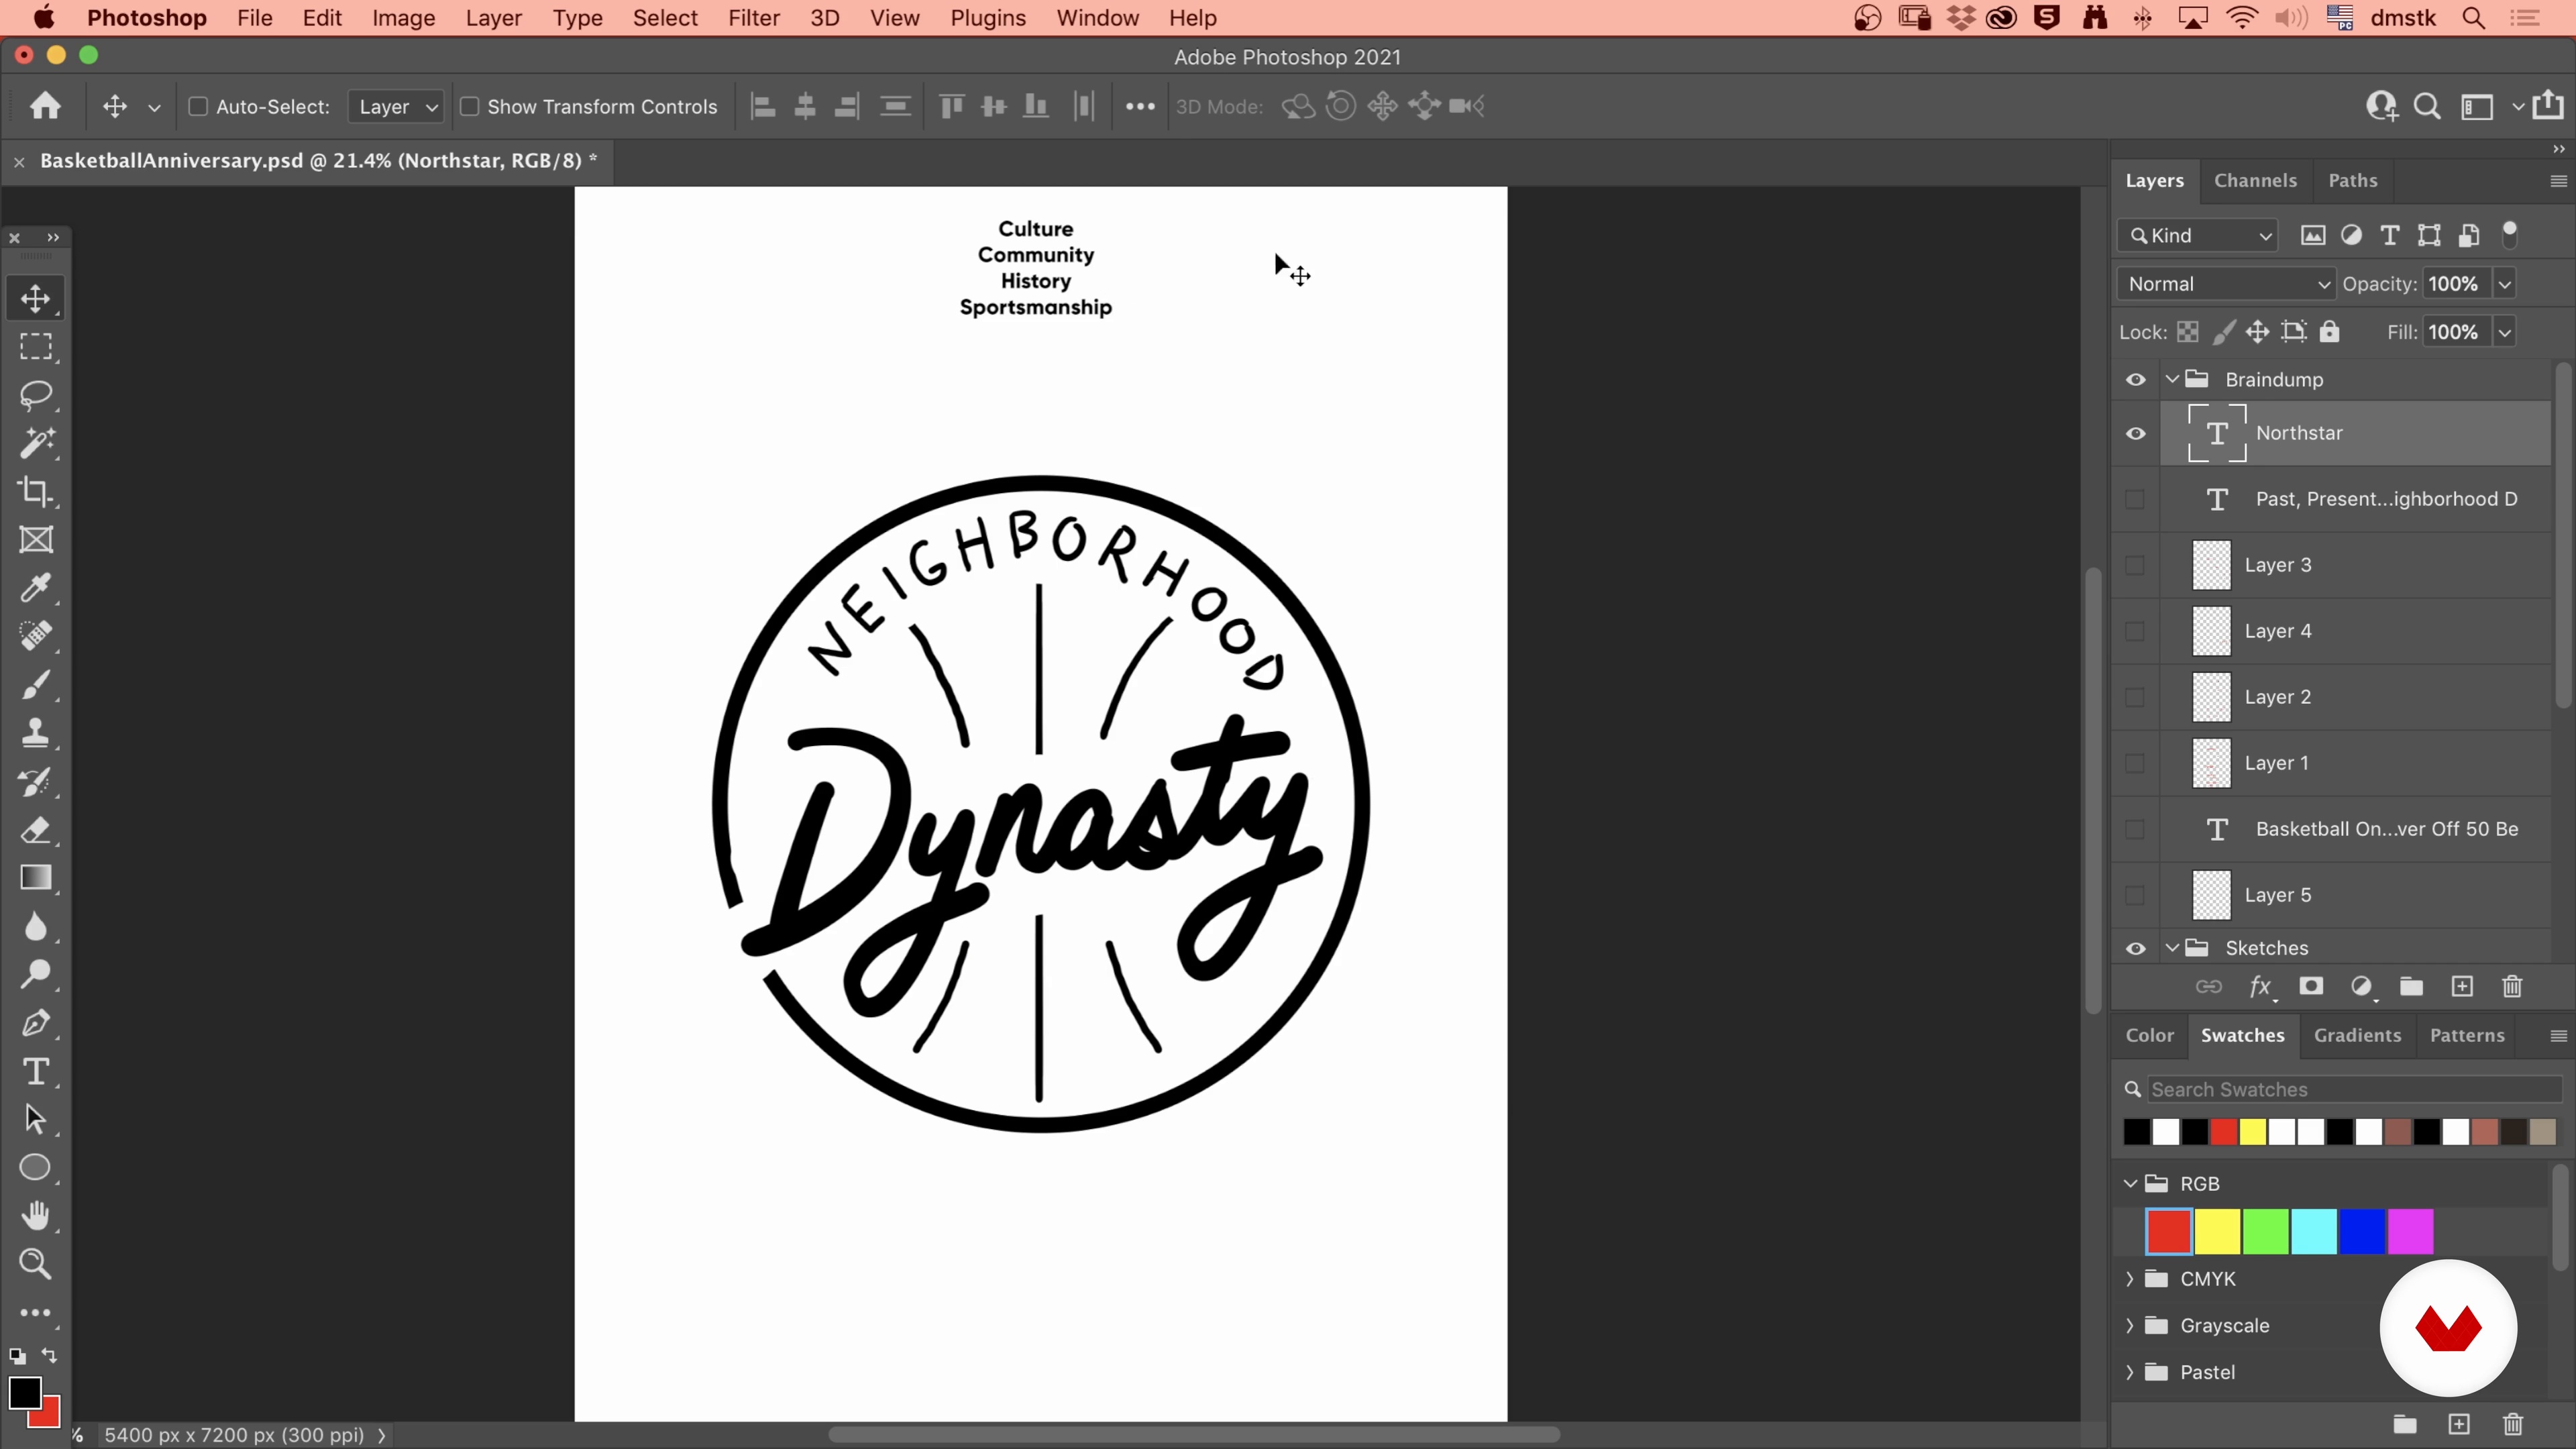Show Layer 2 visibility
This screenshot has width=2576, height=1449.
tap(2136, 698)
